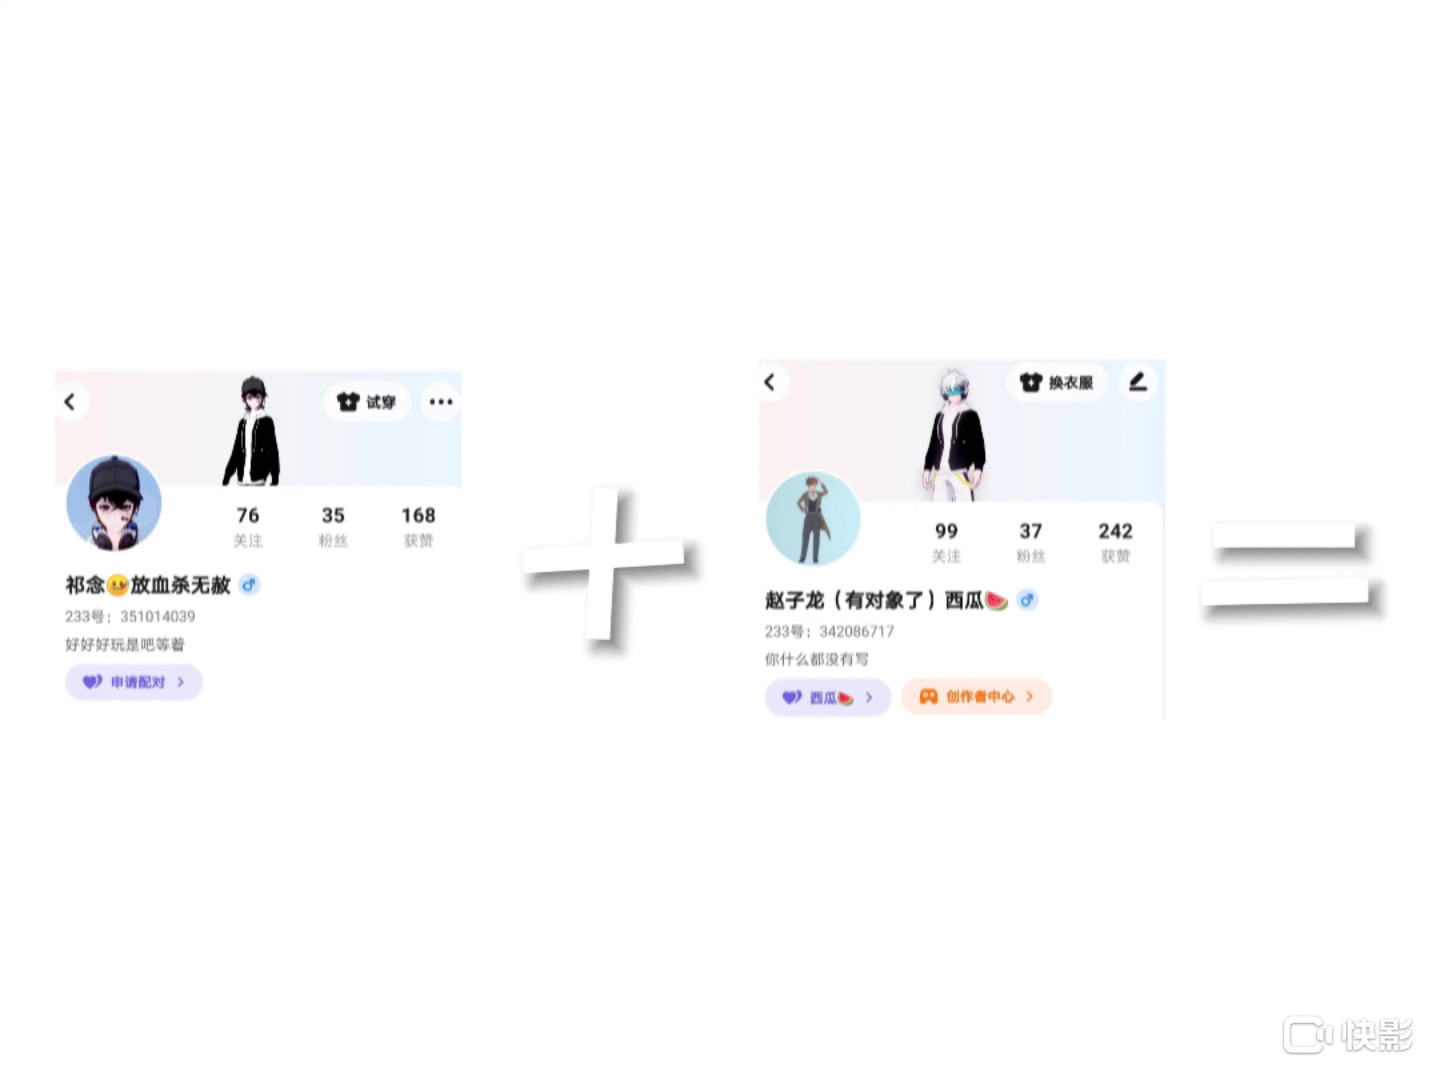The width and height of the screenshot is (1440, 1080).
Task: Open the 99 关注 following list
Action: pyautogui.click(x=946, y=543)
